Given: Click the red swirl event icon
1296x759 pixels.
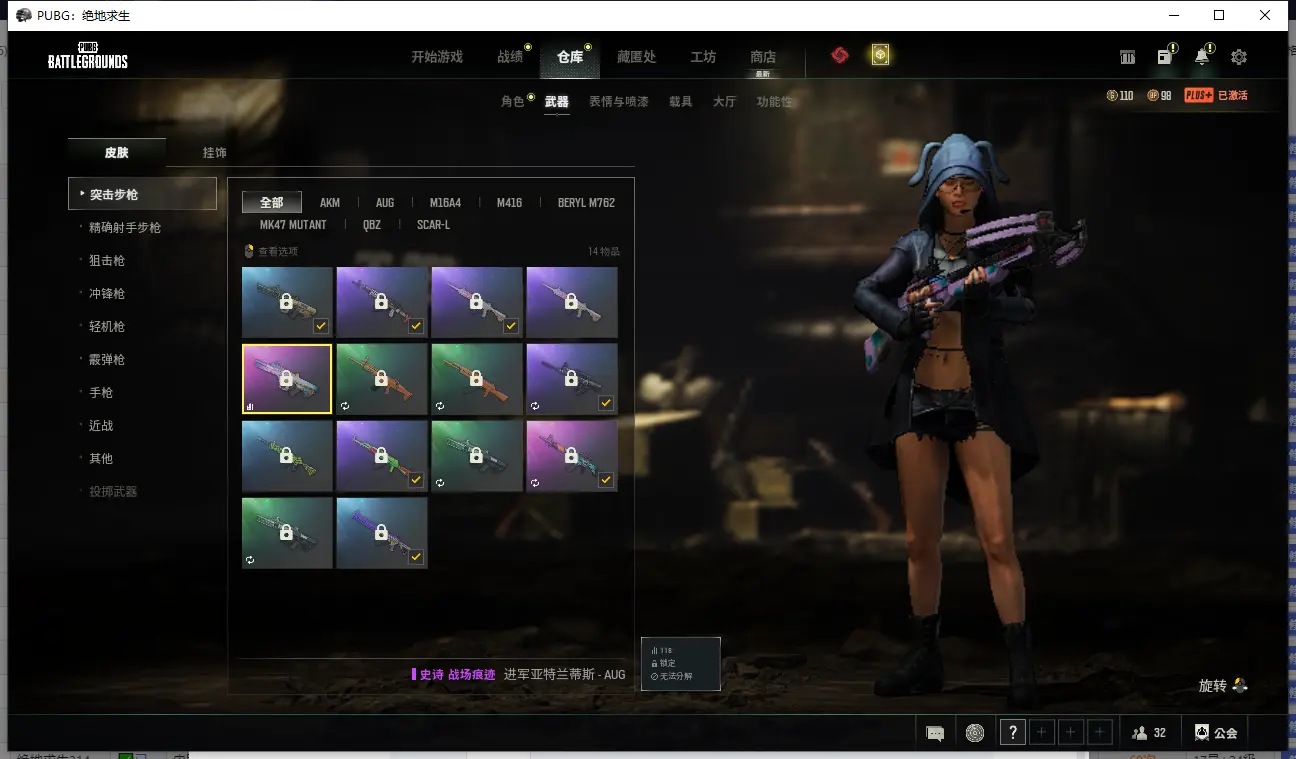Looking at the screenshot, I should coord(840,56).
